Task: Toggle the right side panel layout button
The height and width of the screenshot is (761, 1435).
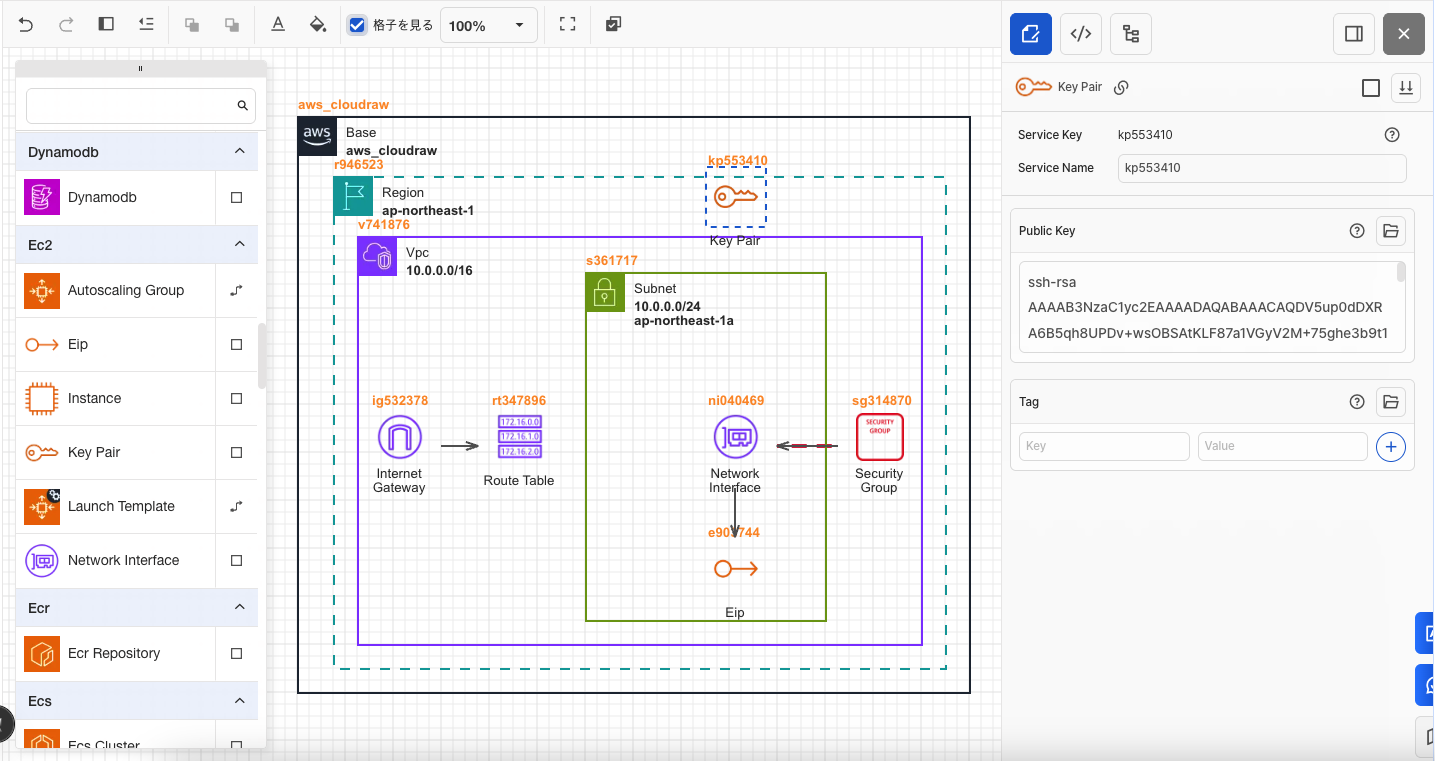Action: point(1354,34)
